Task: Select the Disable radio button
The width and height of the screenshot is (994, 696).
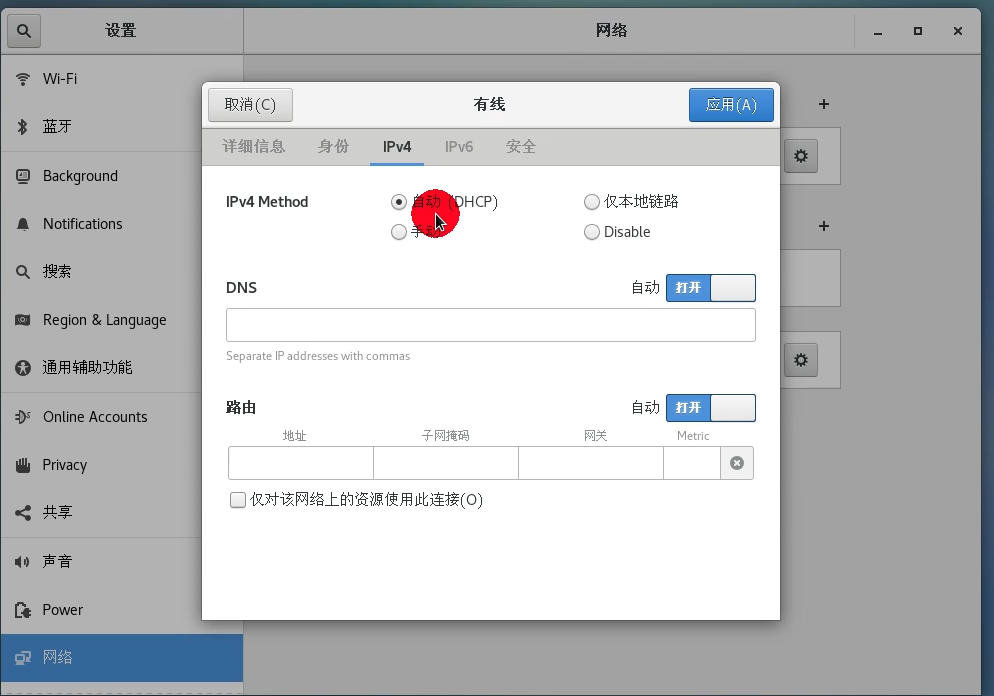Action: (591, 232)
